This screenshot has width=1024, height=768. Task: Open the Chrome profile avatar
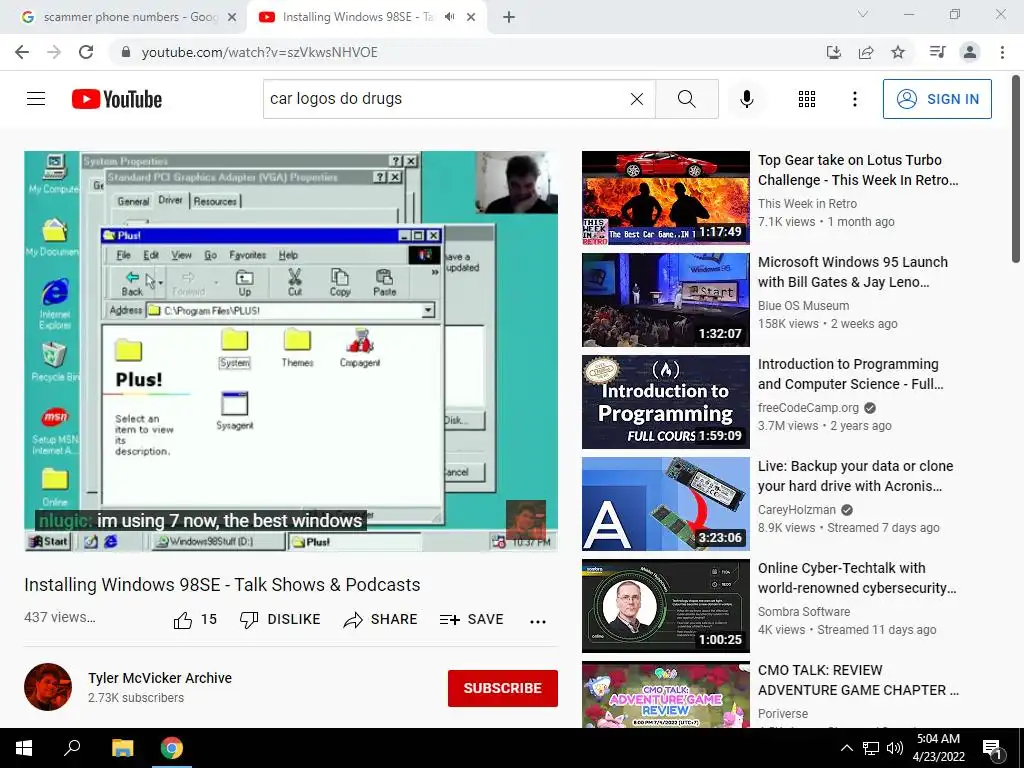point(970,52)
